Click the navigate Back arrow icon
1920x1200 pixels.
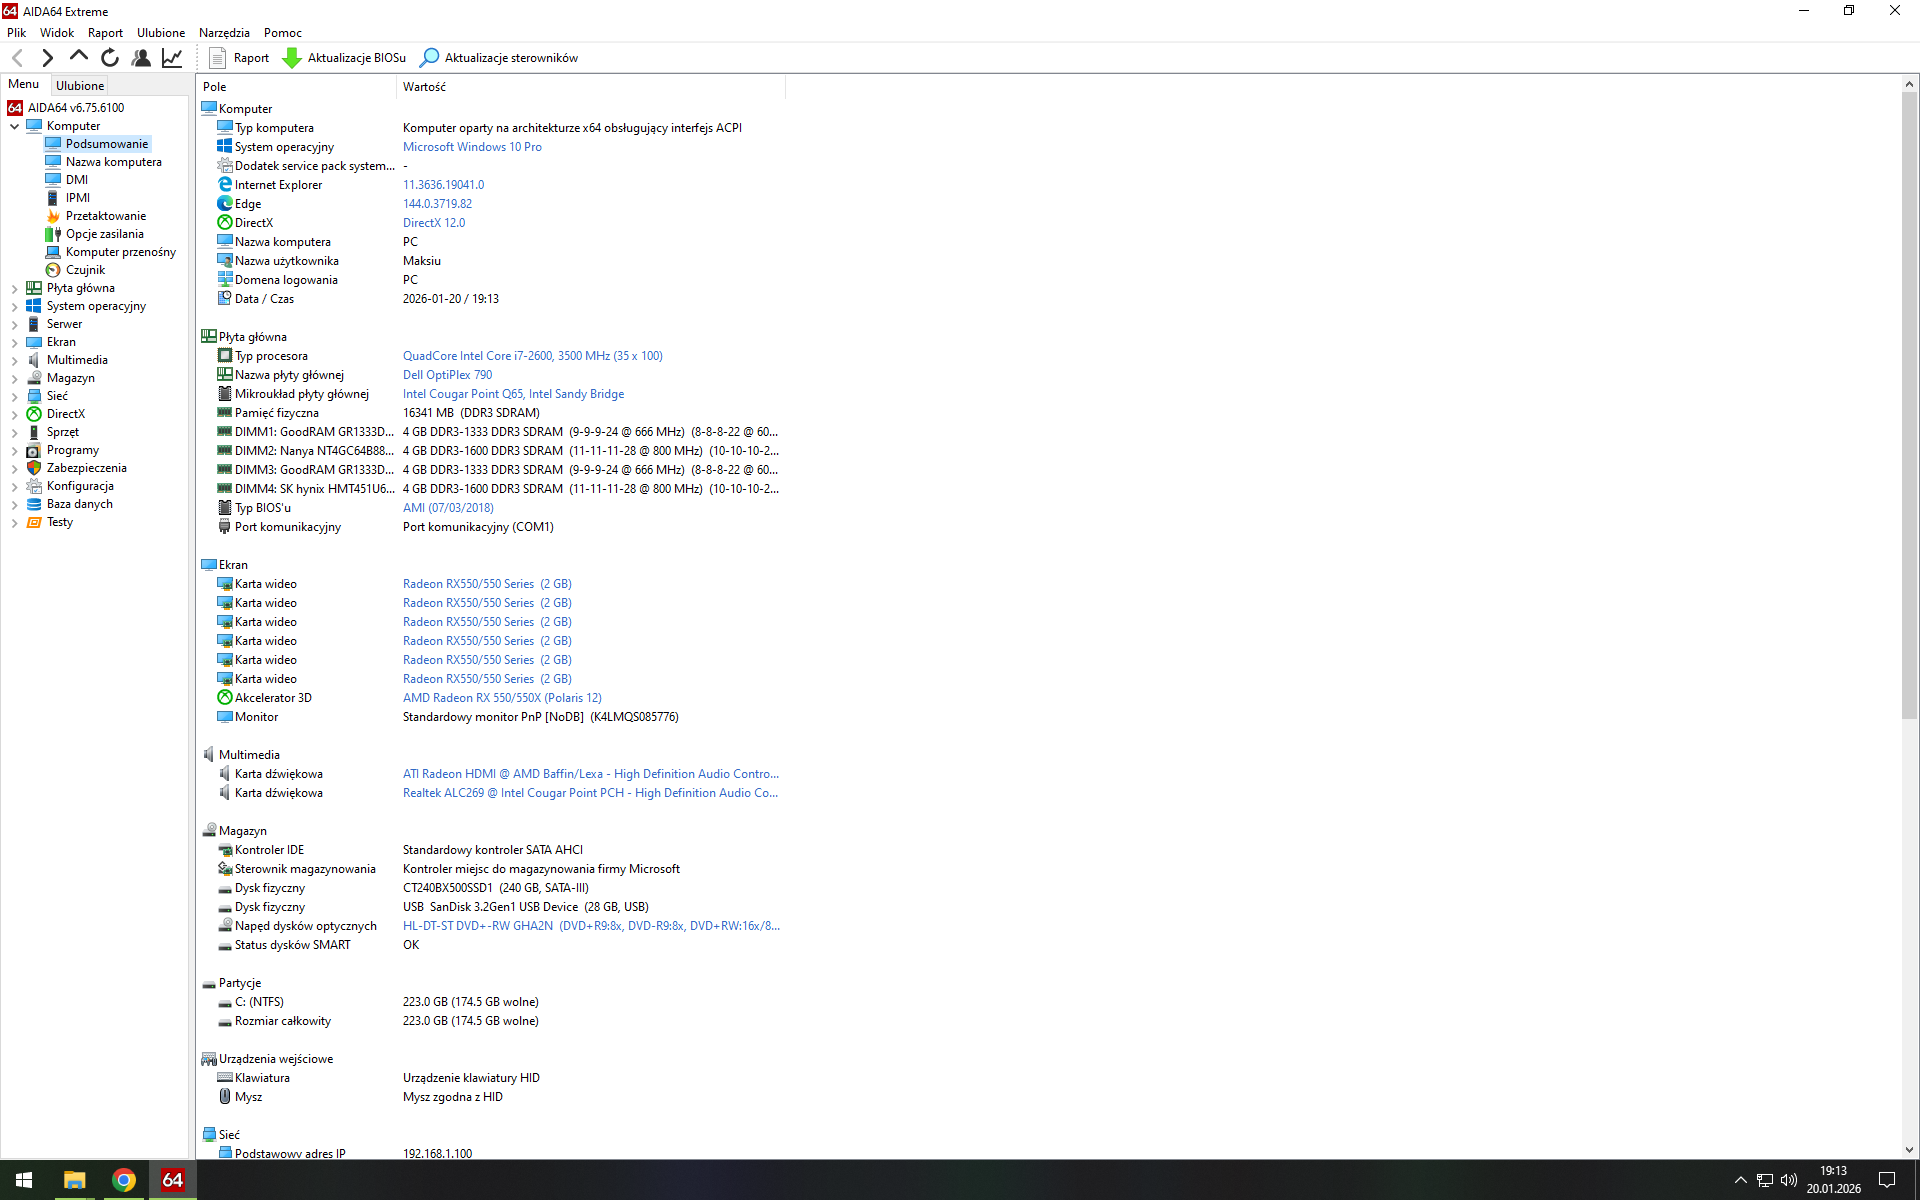coord(17,58)
